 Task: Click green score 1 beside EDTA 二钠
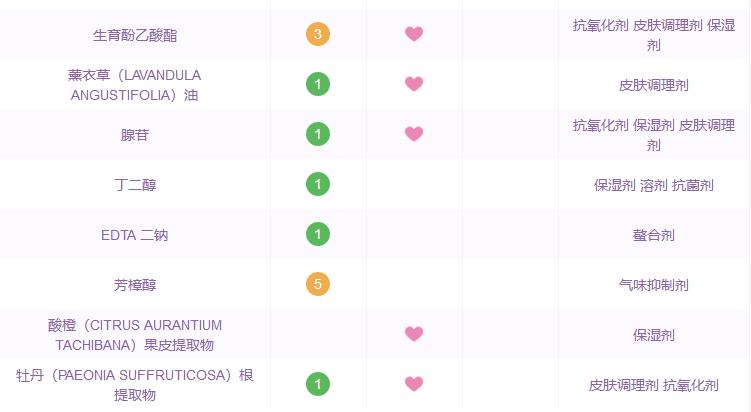tap(318, 234)
